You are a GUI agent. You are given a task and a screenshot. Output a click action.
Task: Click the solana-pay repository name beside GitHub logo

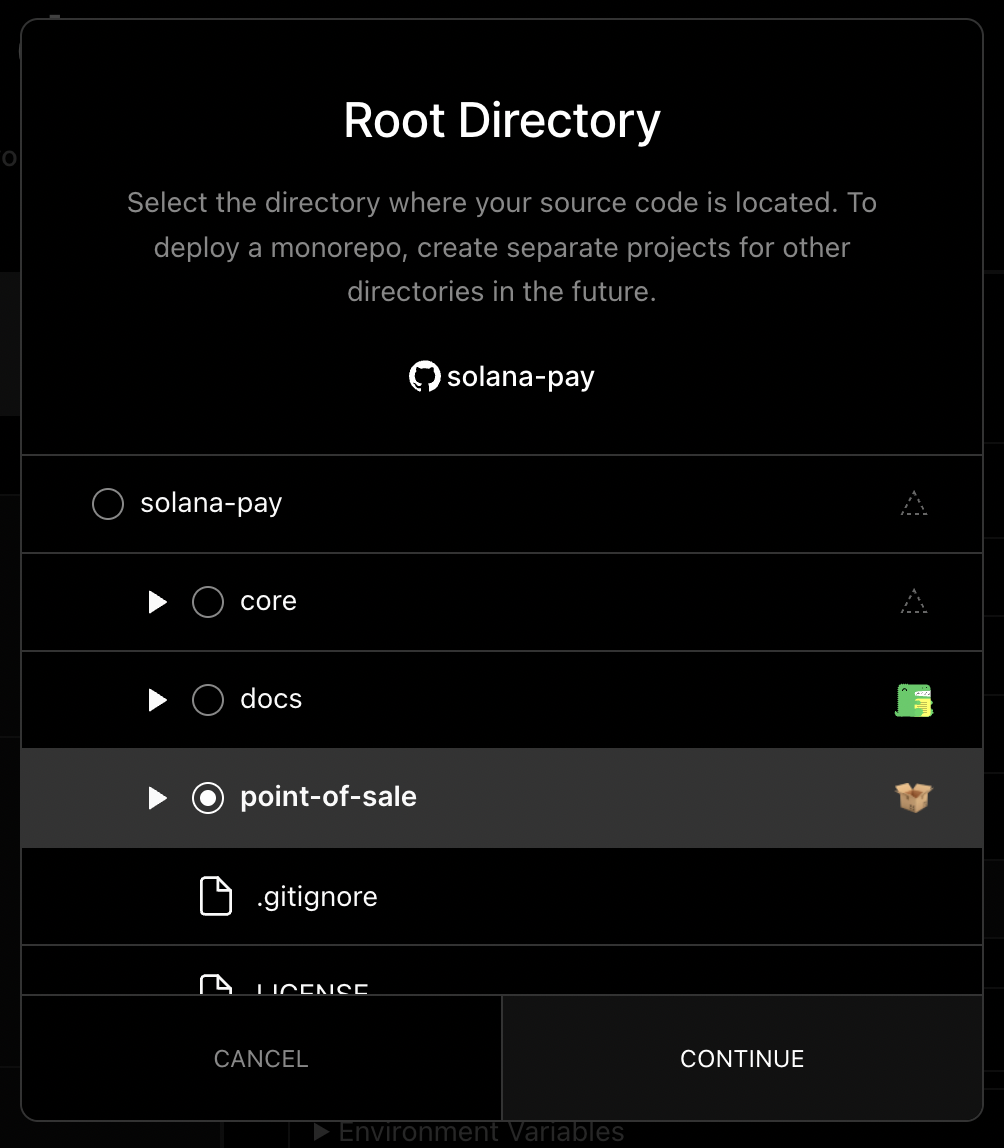[x=521, y=378]
